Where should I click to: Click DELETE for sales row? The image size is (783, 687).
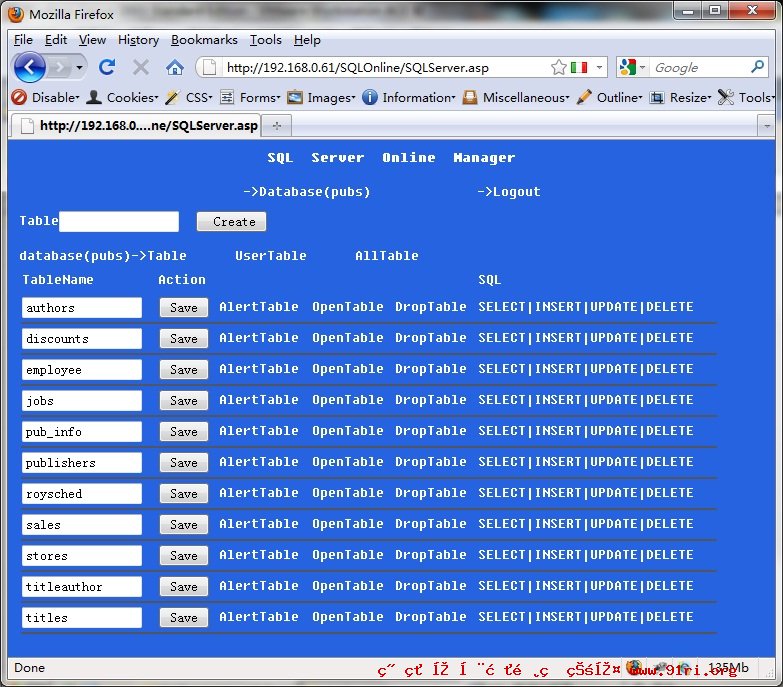pyautogui.click(x=670, y=523)
